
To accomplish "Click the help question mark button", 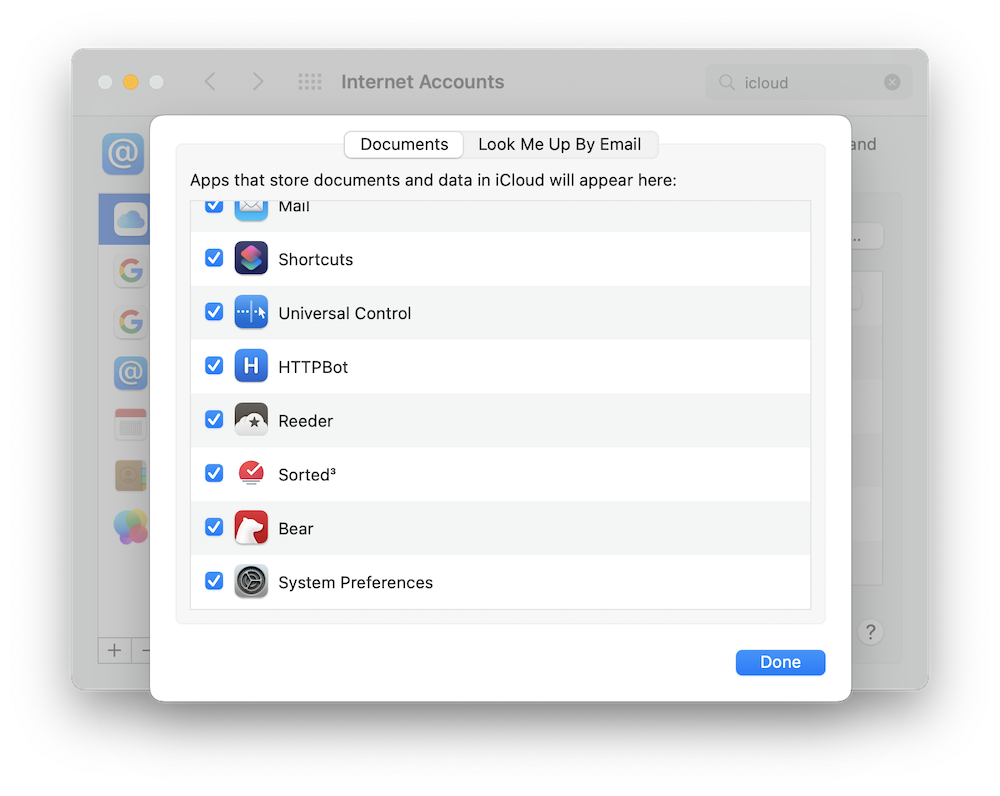I will [x=871, y=632].
